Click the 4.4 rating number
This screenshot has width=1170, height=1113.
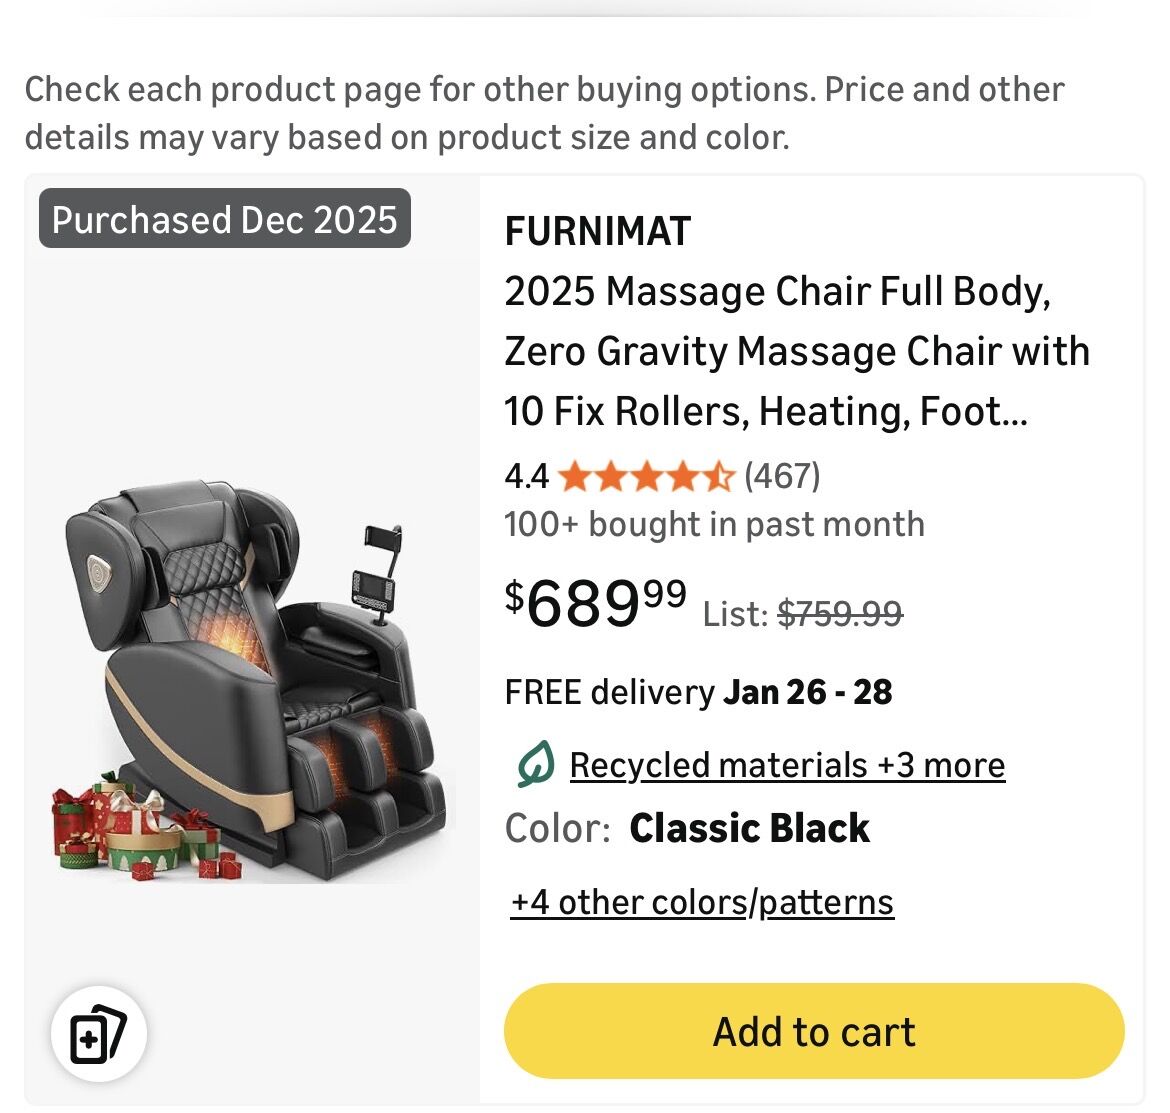pos(527,476)
